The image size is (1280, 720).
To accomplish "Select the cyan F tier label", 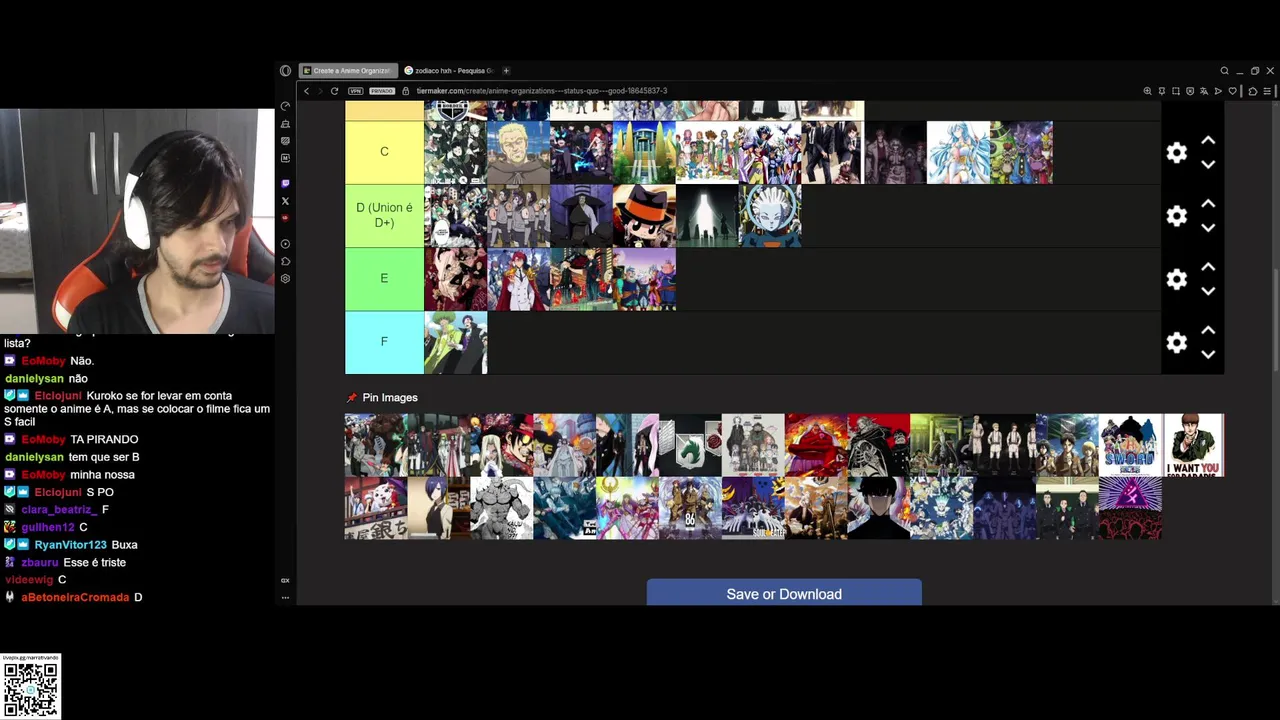I will 384,342.
